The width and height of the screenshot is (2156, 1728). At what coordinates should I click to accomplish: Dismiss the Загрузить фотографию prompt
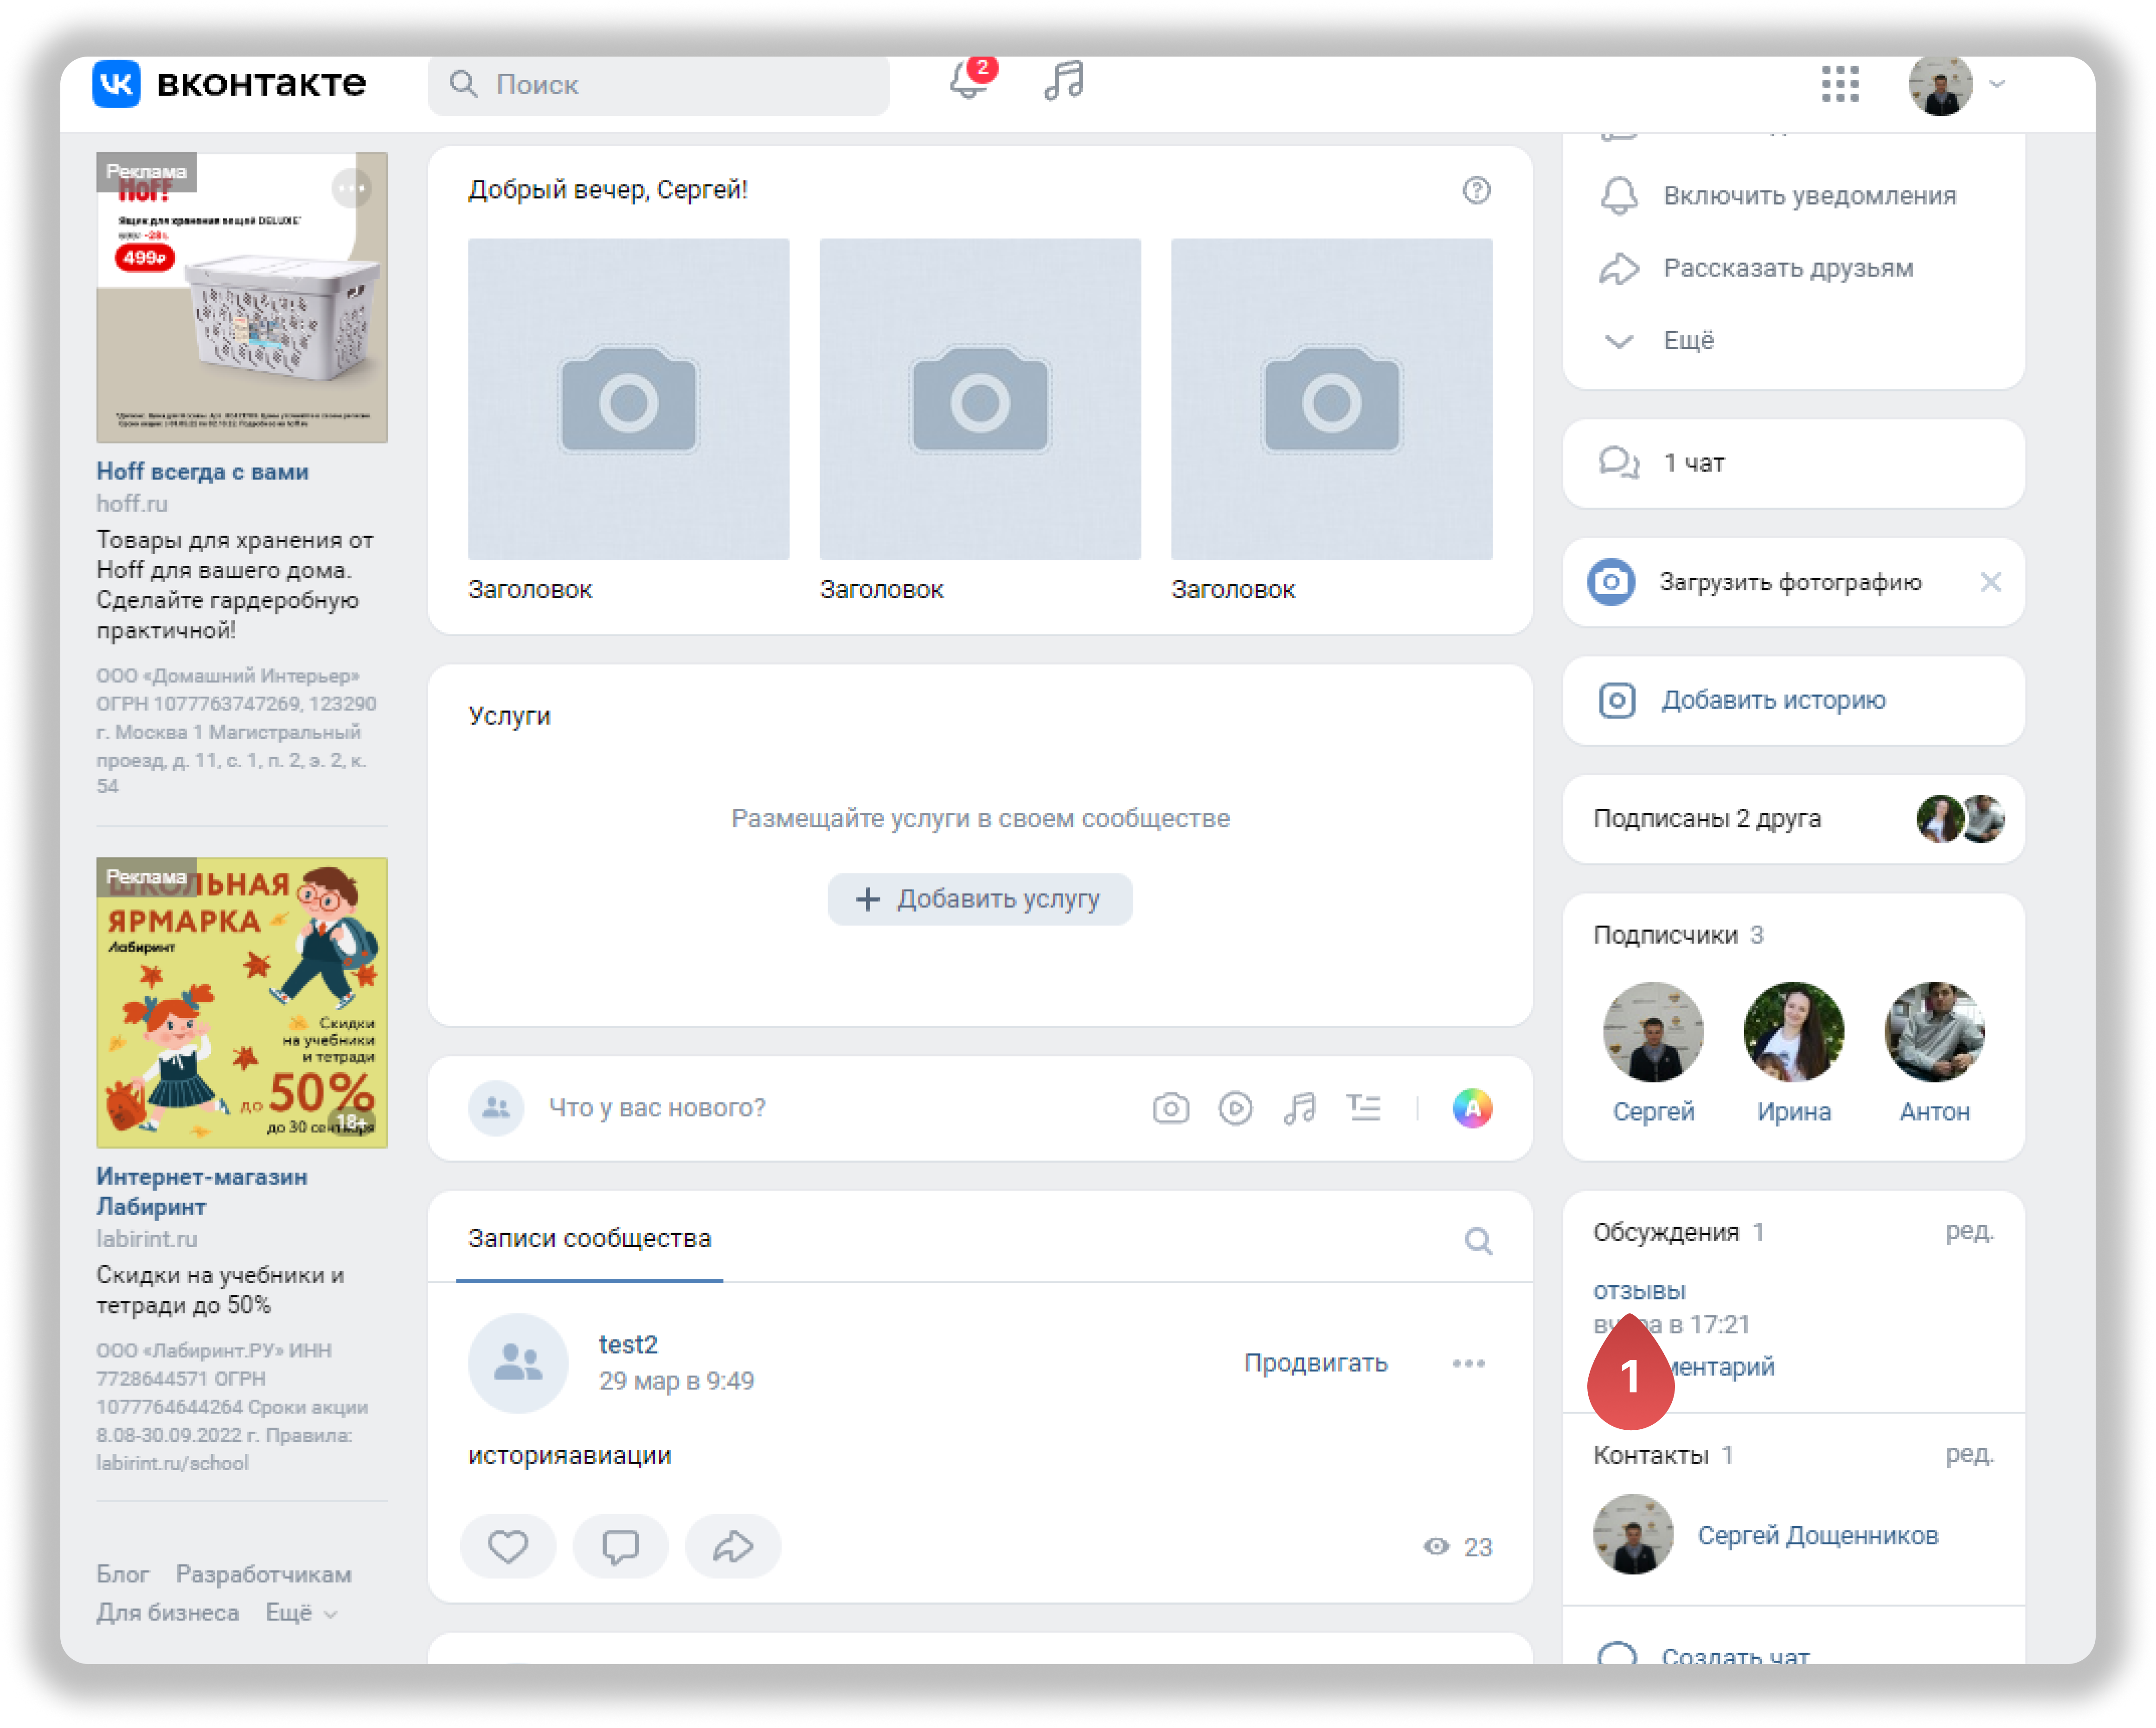click(1990, 582)
